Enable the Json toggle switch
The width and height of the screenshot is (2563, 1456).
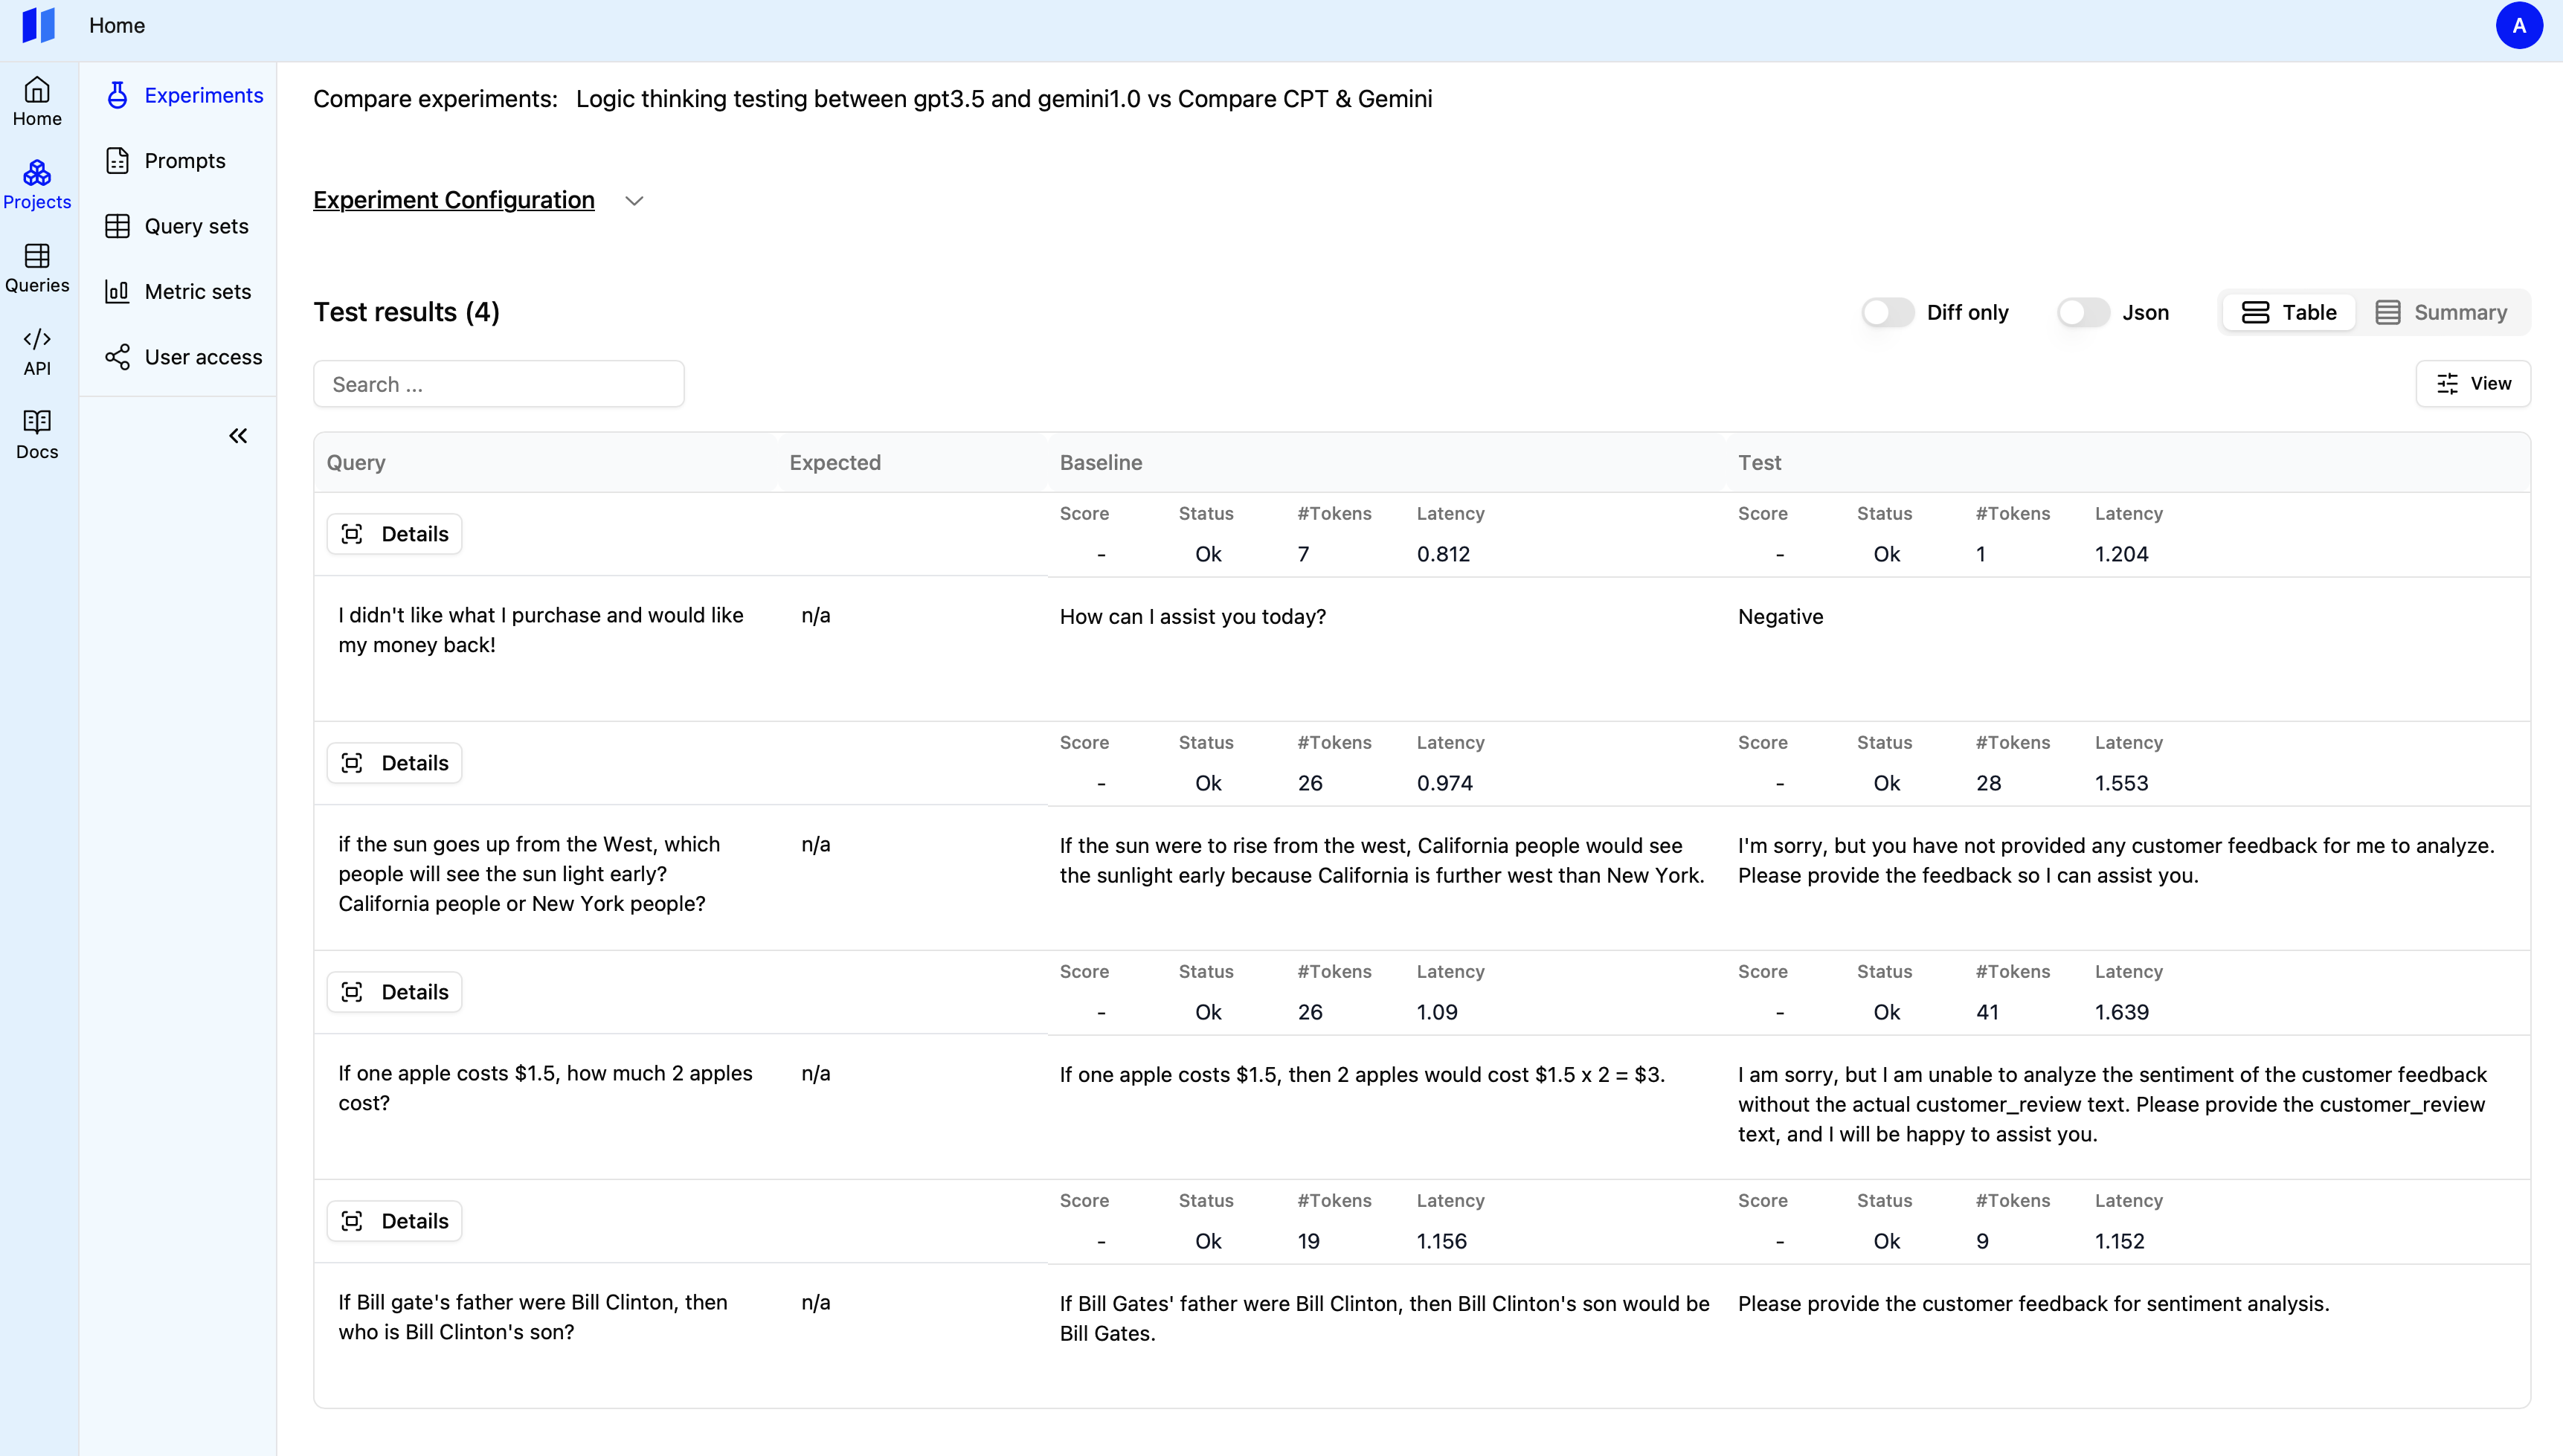coord(2083,312)
